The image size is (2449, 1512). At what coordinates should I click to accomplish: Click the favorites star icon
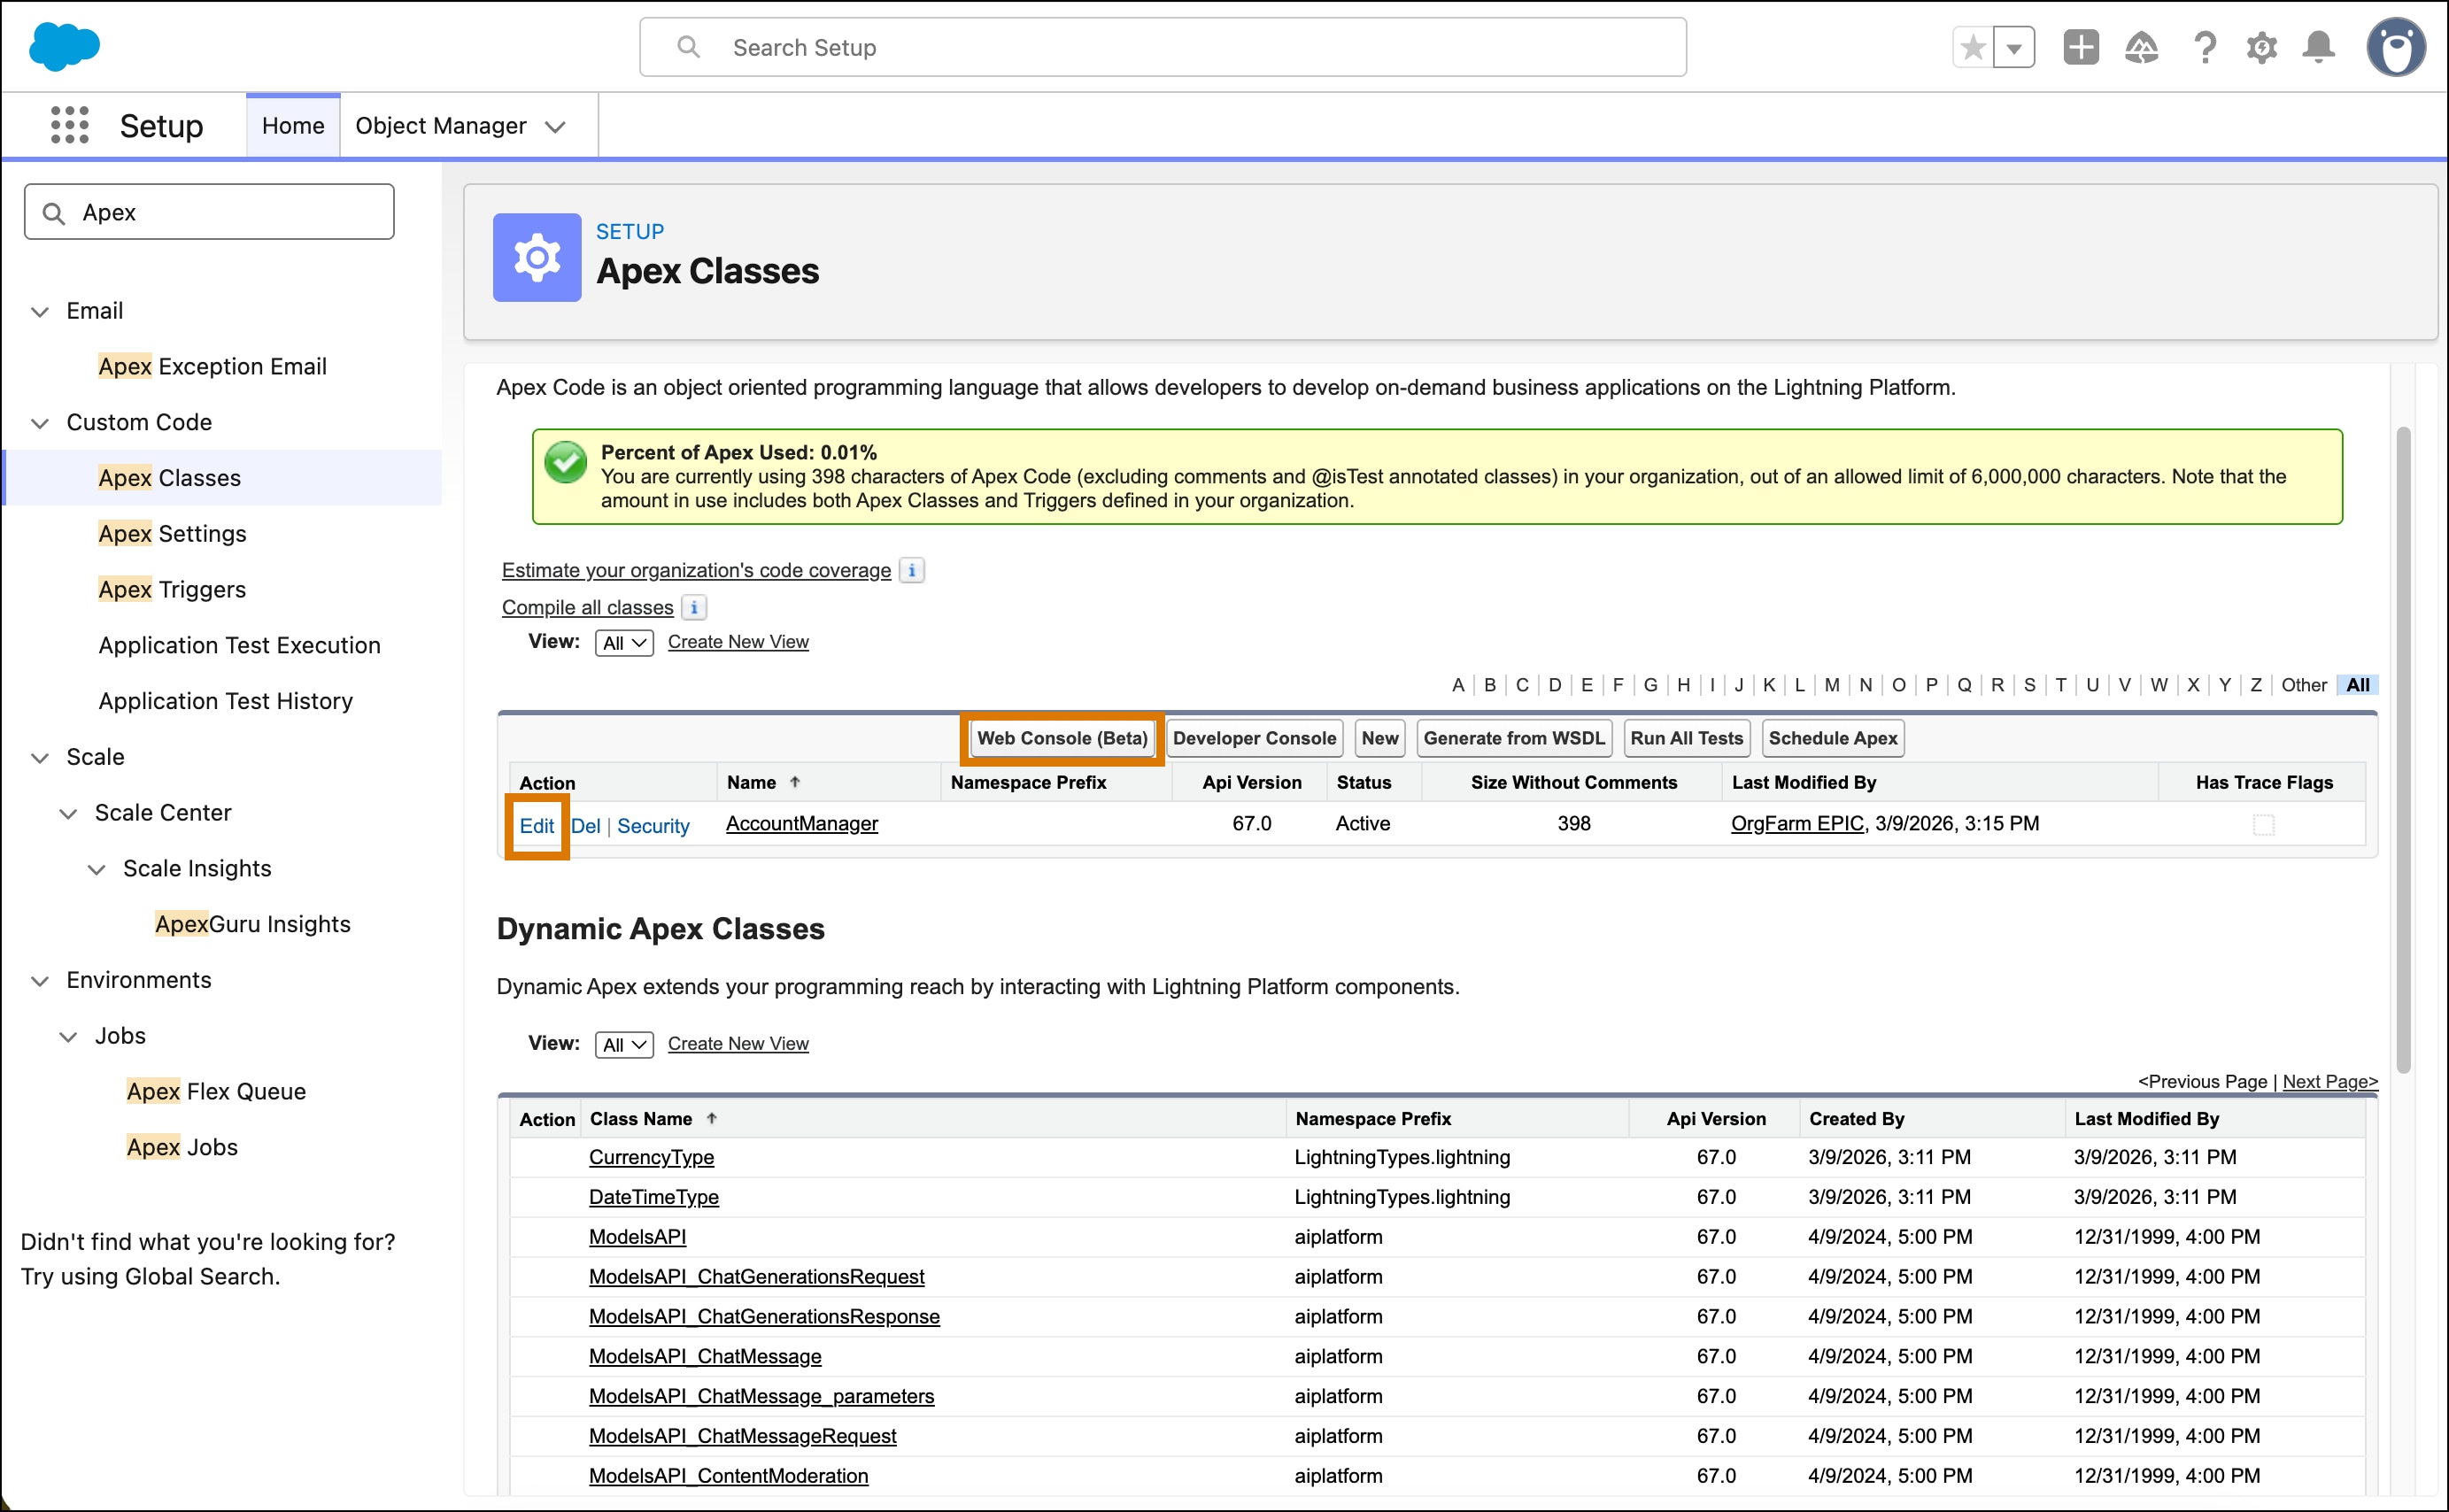point(1972,47)
